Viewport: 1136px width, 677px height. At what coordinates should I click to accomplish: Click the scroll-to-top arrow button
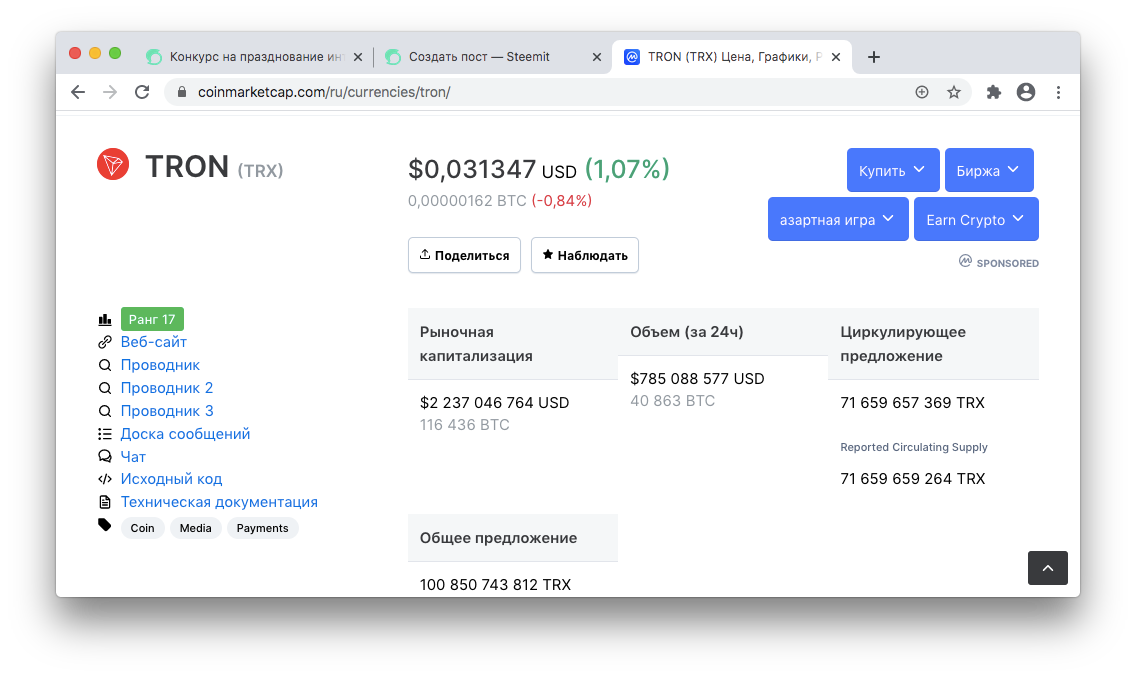(x=1048, y=568)
